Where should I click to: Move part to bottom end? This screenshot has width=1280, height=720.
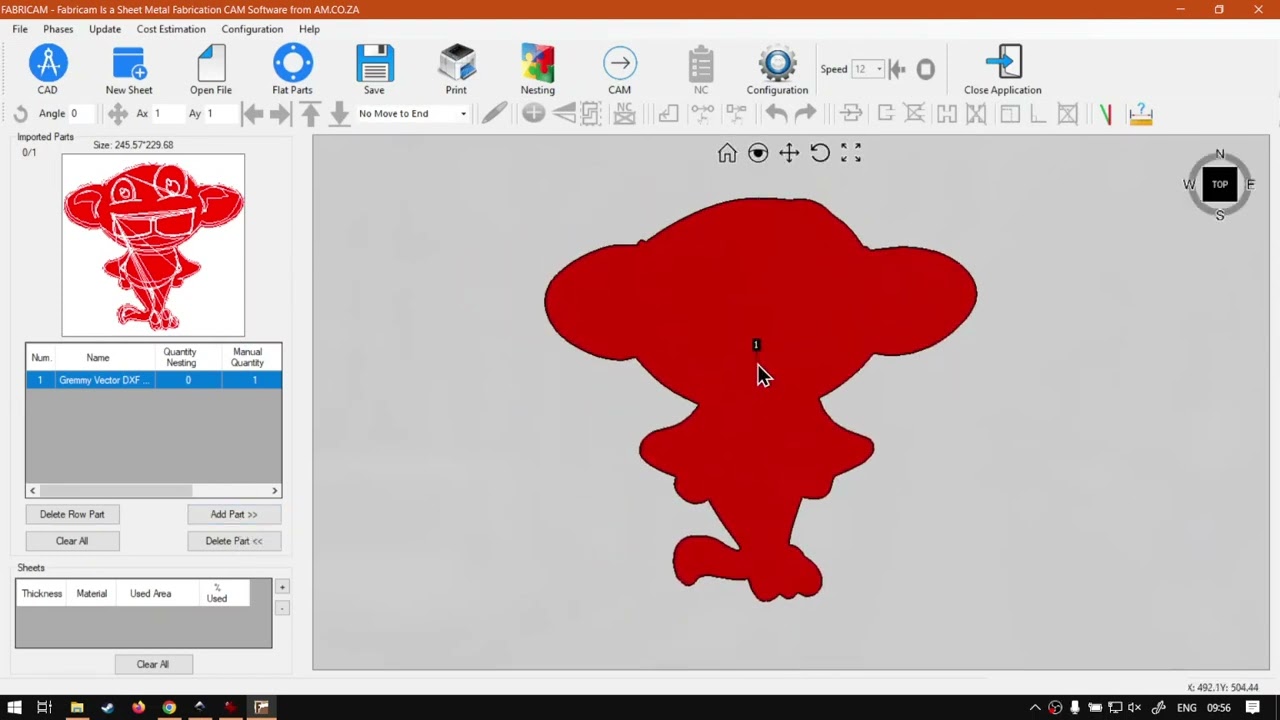[339, 114]
